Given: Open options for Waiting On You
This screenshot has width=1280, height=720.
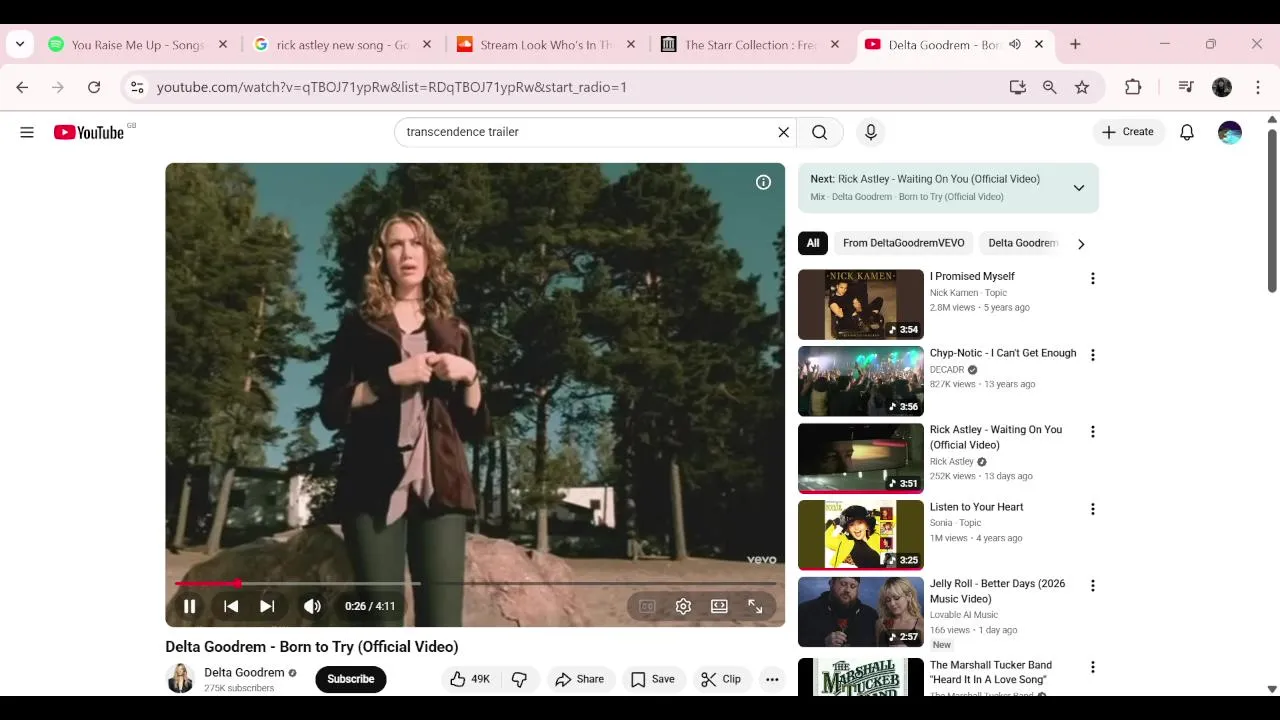Looking at the screenshot, I should pyautogui.click(x=1092, y=432).
